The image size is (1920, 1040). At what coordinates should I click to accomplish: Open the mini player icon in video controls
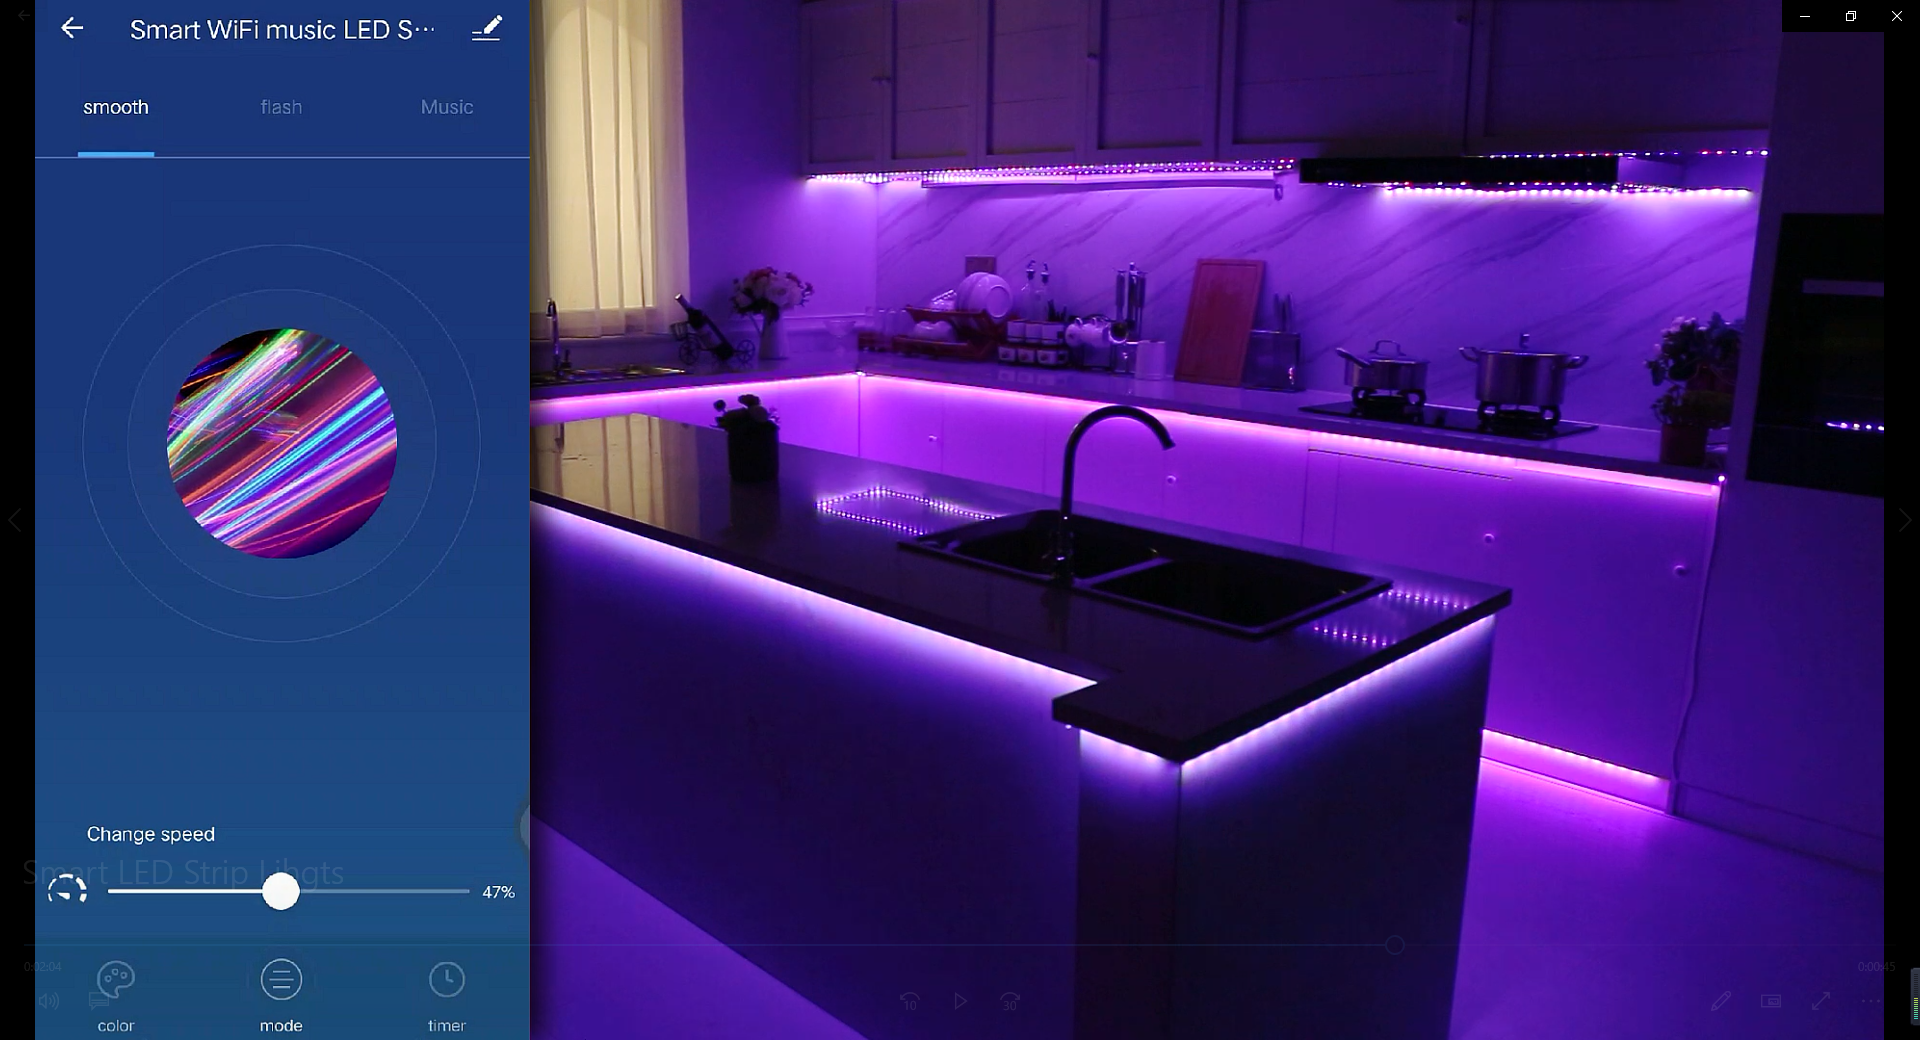click(1771, 1001)
